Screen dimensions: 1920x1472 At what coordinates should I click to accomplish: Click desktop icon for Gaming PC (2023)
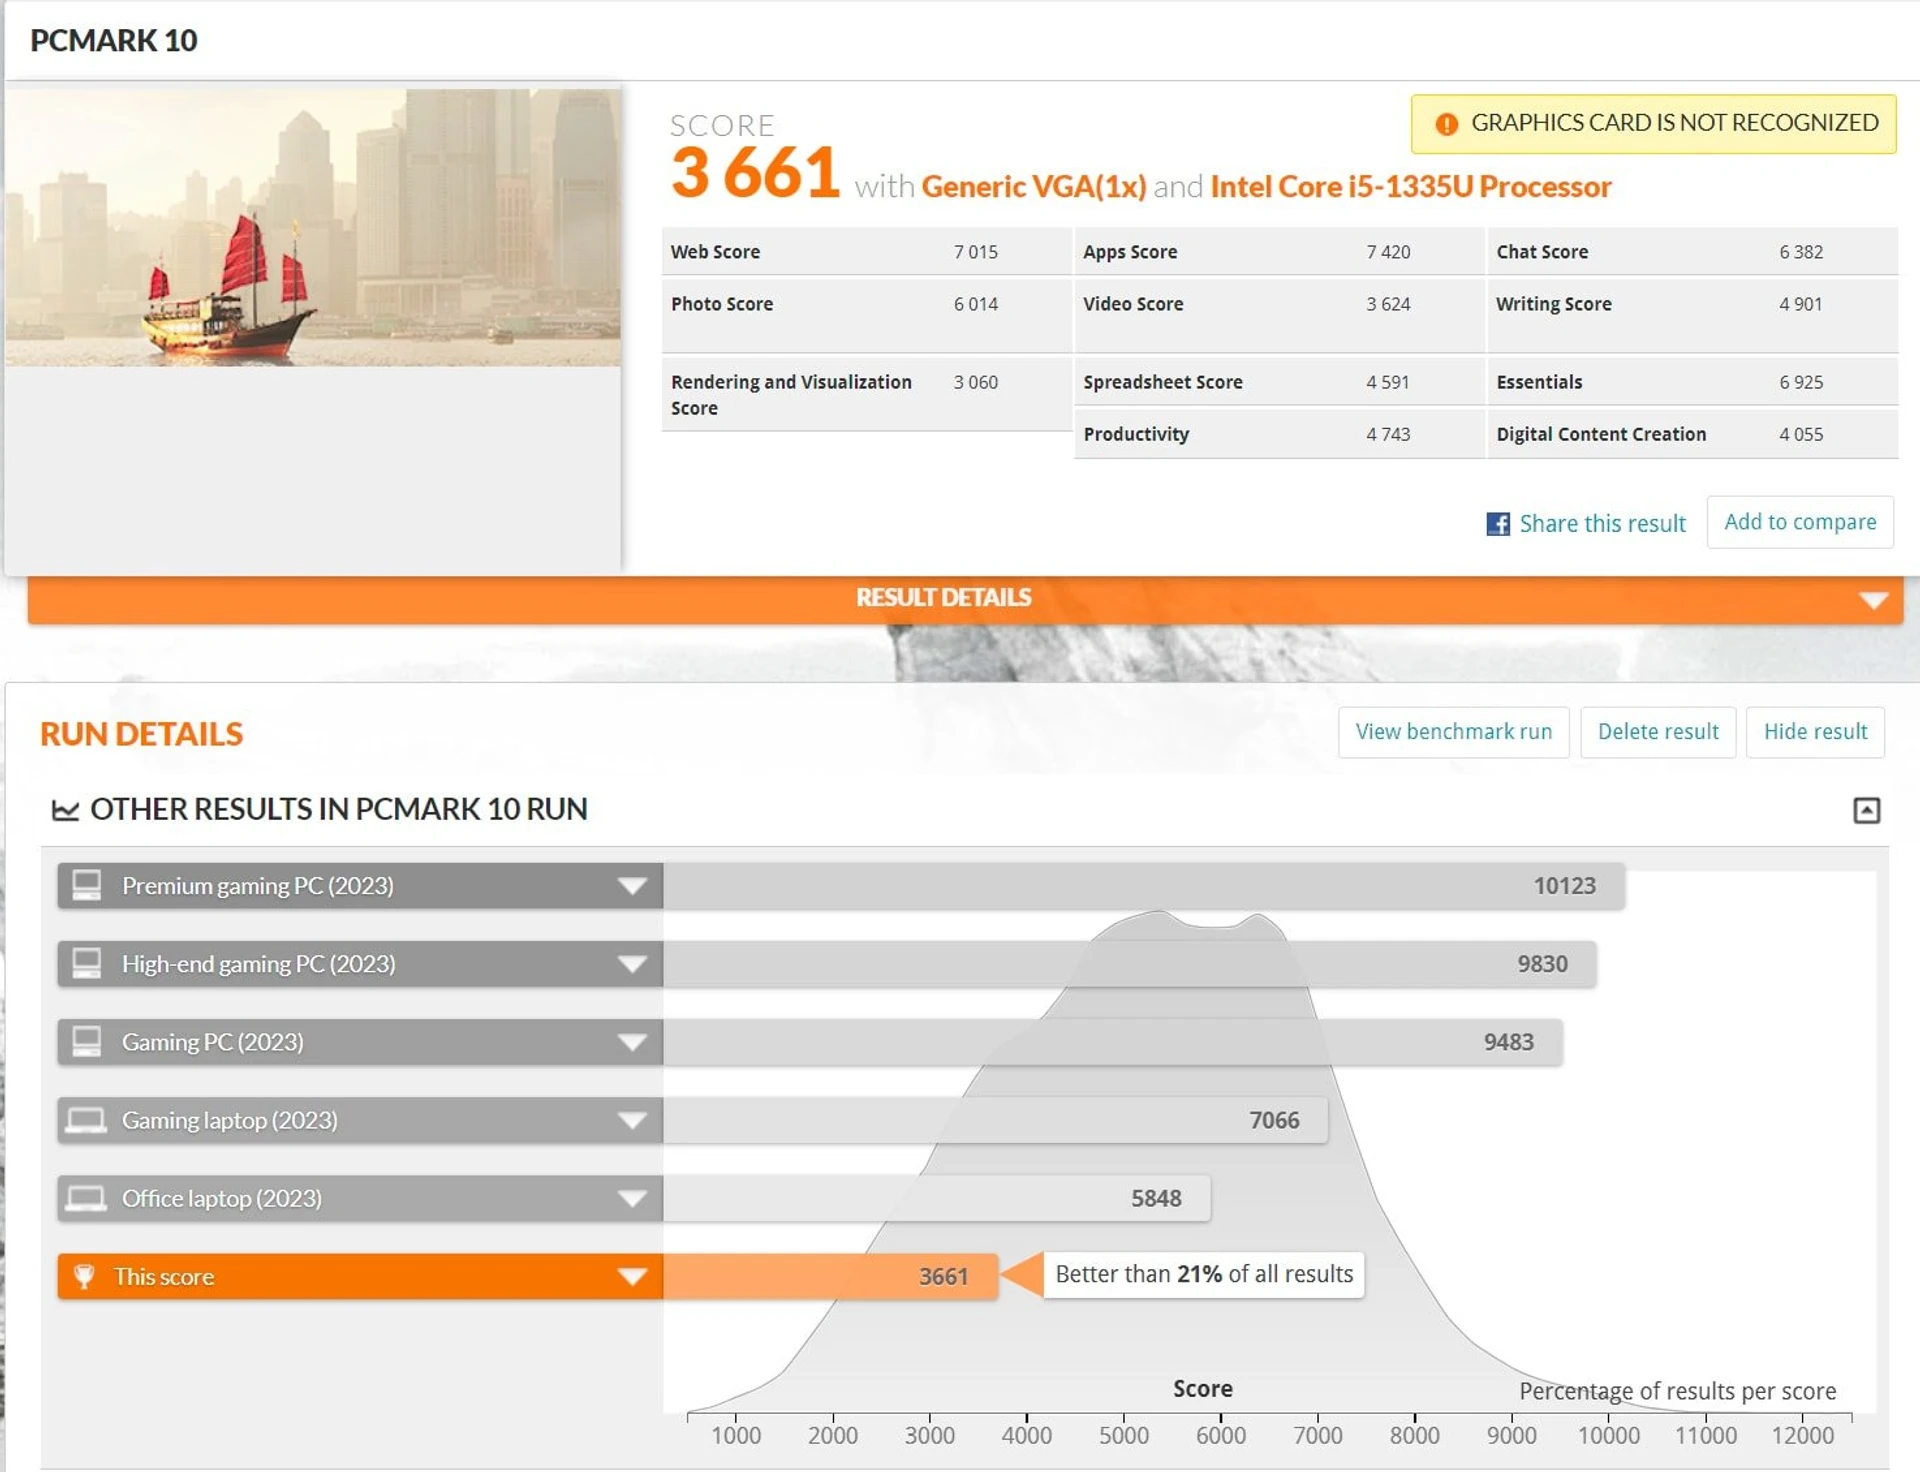coord(87,1041)
